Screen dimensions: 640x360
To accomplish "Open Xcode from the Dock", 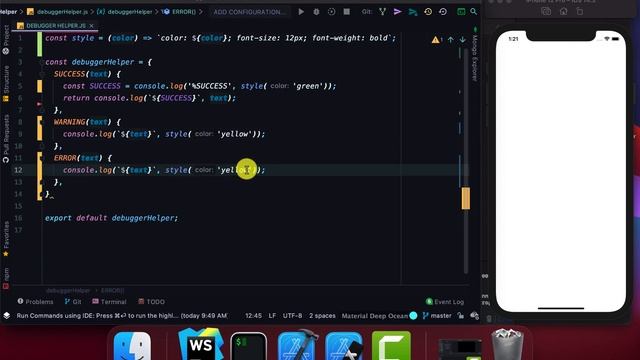I will click(x=296, y=345).
